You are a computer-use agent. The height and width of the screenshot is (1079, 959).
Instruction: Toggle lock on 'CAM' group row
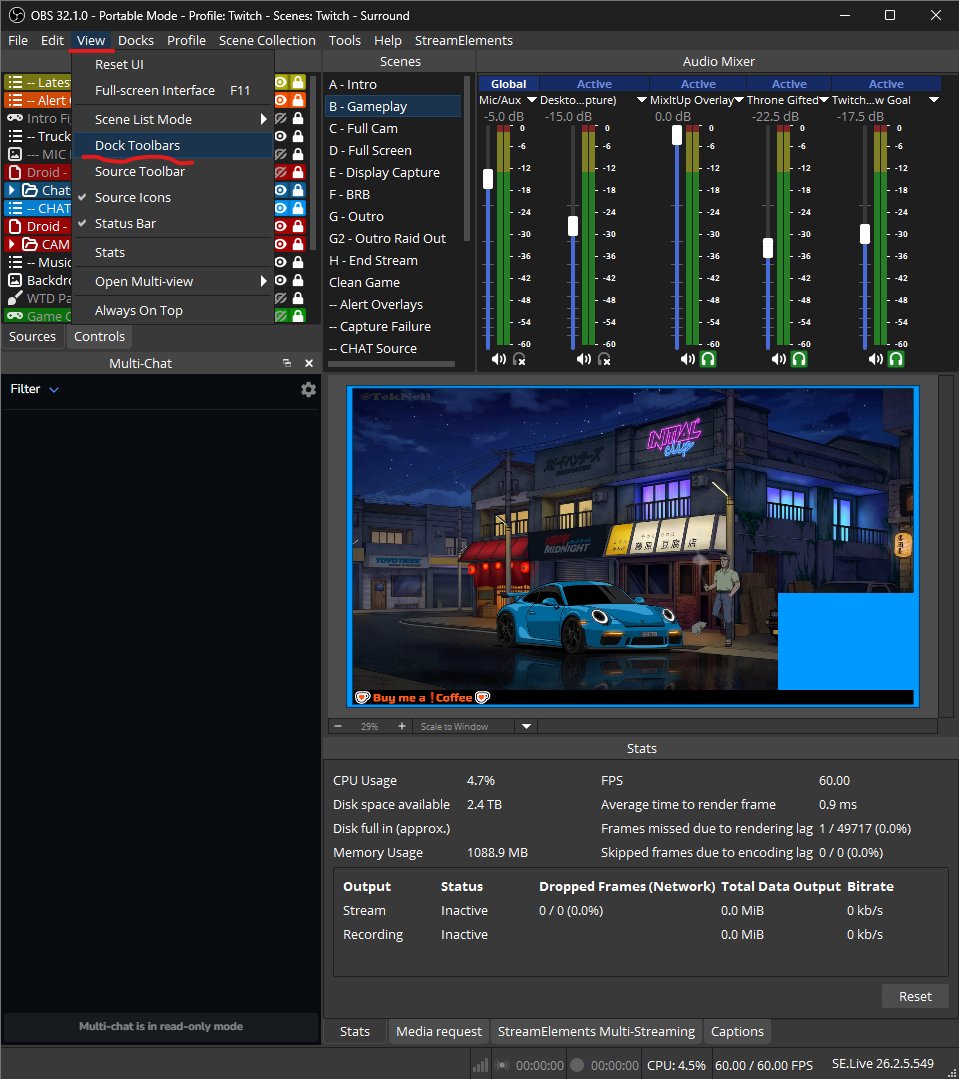[x=298, y=244]
